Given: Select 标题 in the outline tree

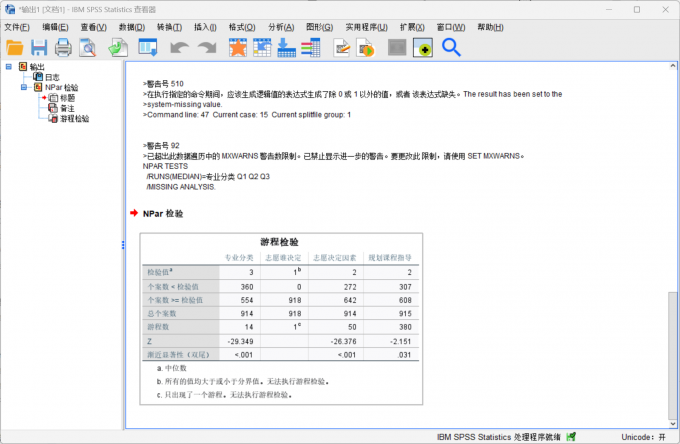Looking at the screenshot, I should click(67, 98).
